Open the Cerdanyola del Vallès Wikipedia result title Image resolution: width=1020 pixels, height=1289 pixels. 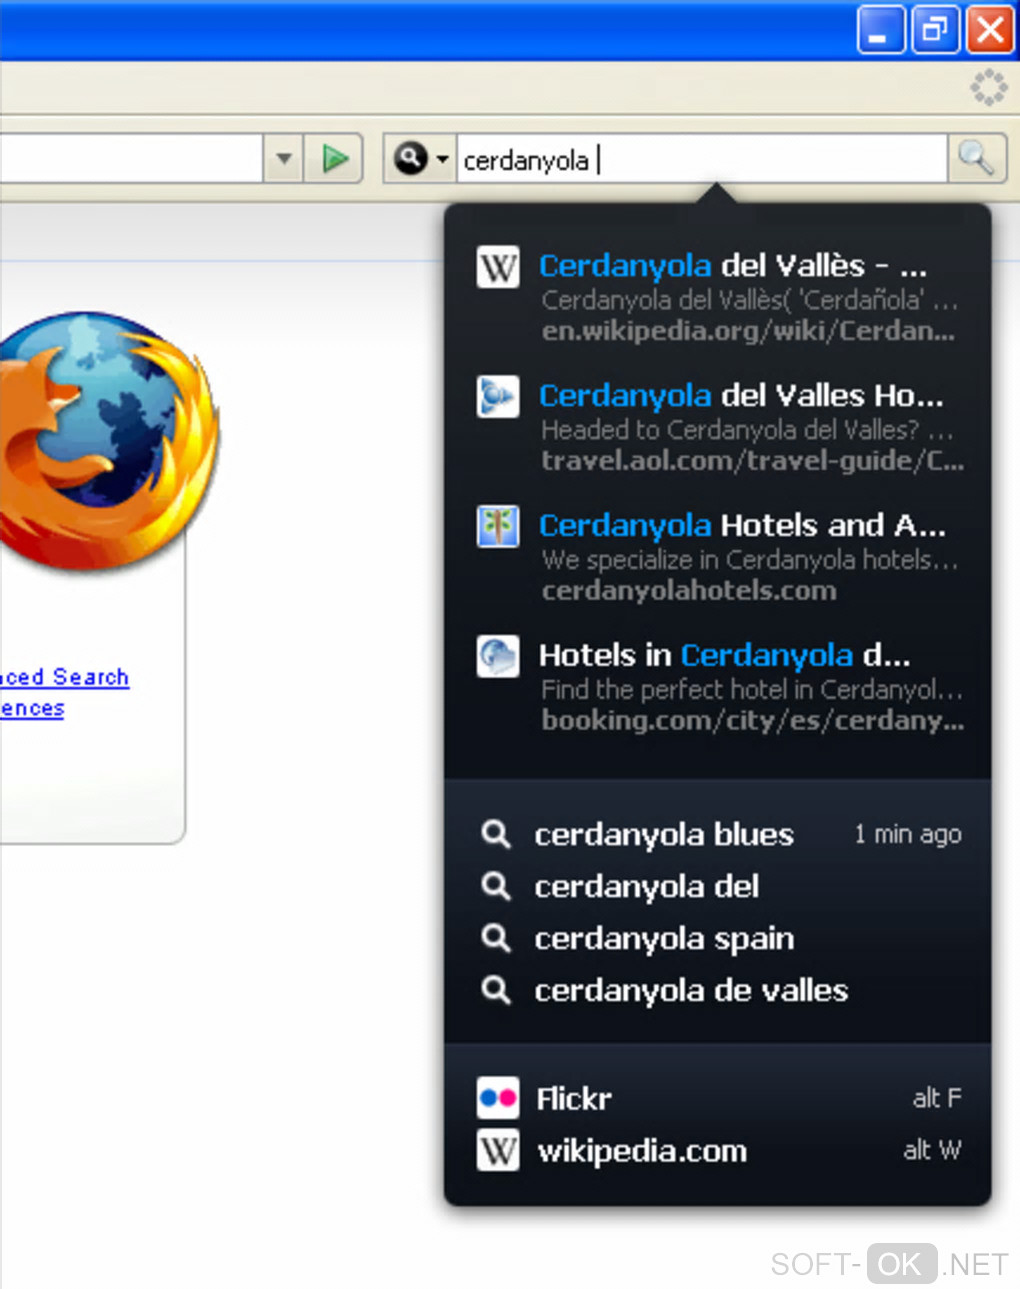733,266
